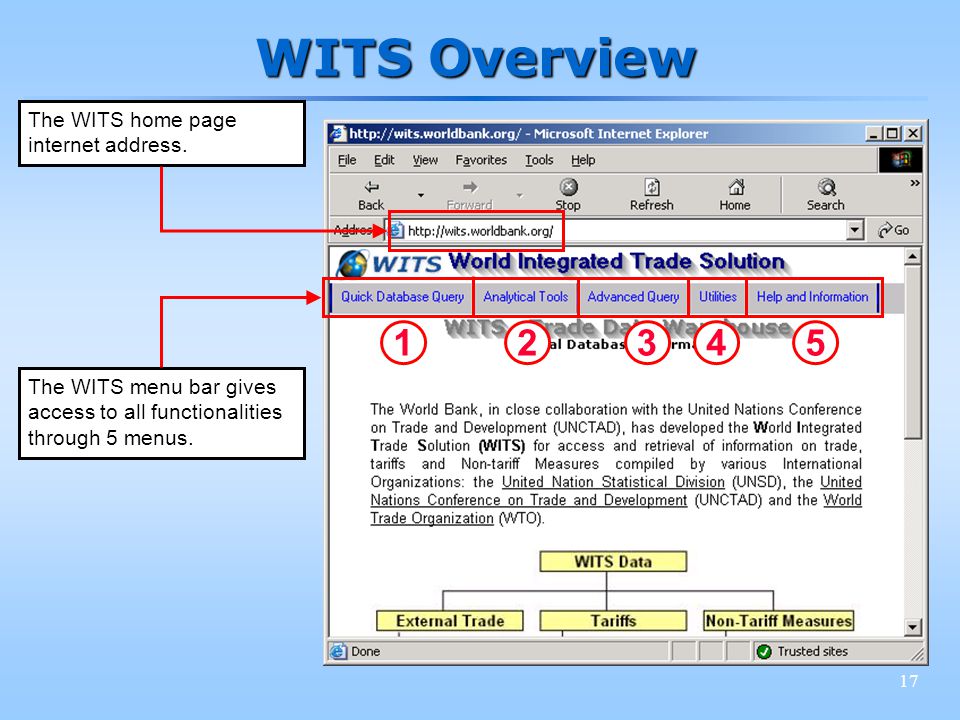Click the Windows logo throbber icon
The image size is (960, 720).
(x=901, y=160)
